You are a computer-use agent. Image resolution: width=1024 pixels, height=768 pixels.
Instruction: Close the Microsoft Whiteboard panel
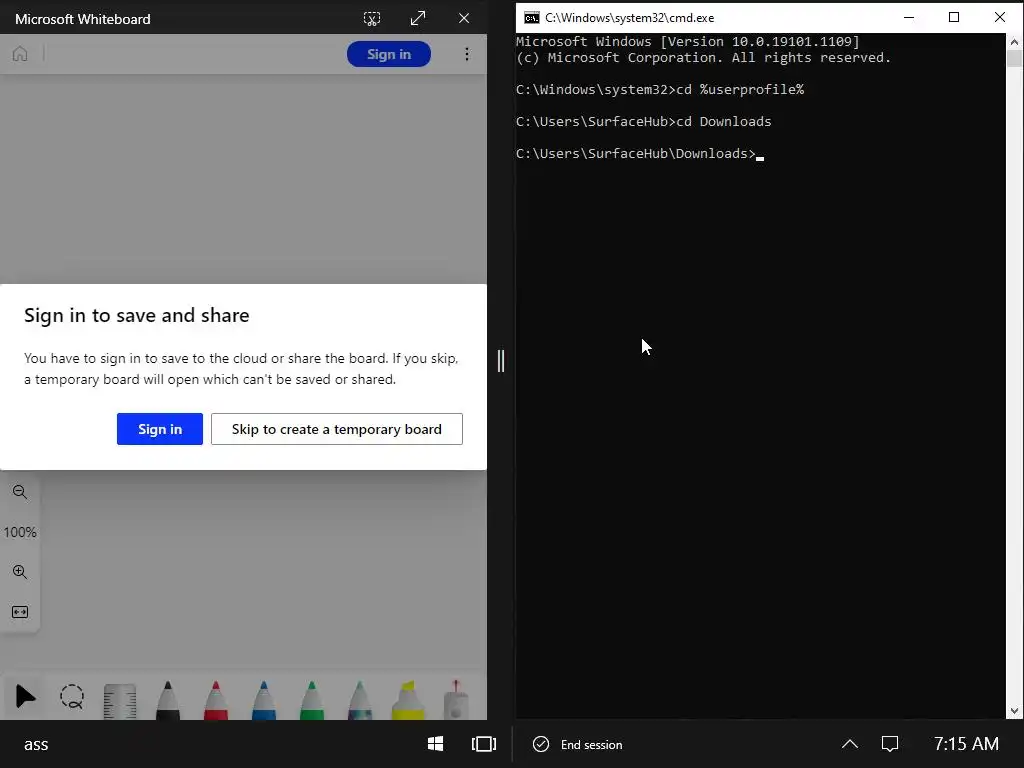click(464, 18)
